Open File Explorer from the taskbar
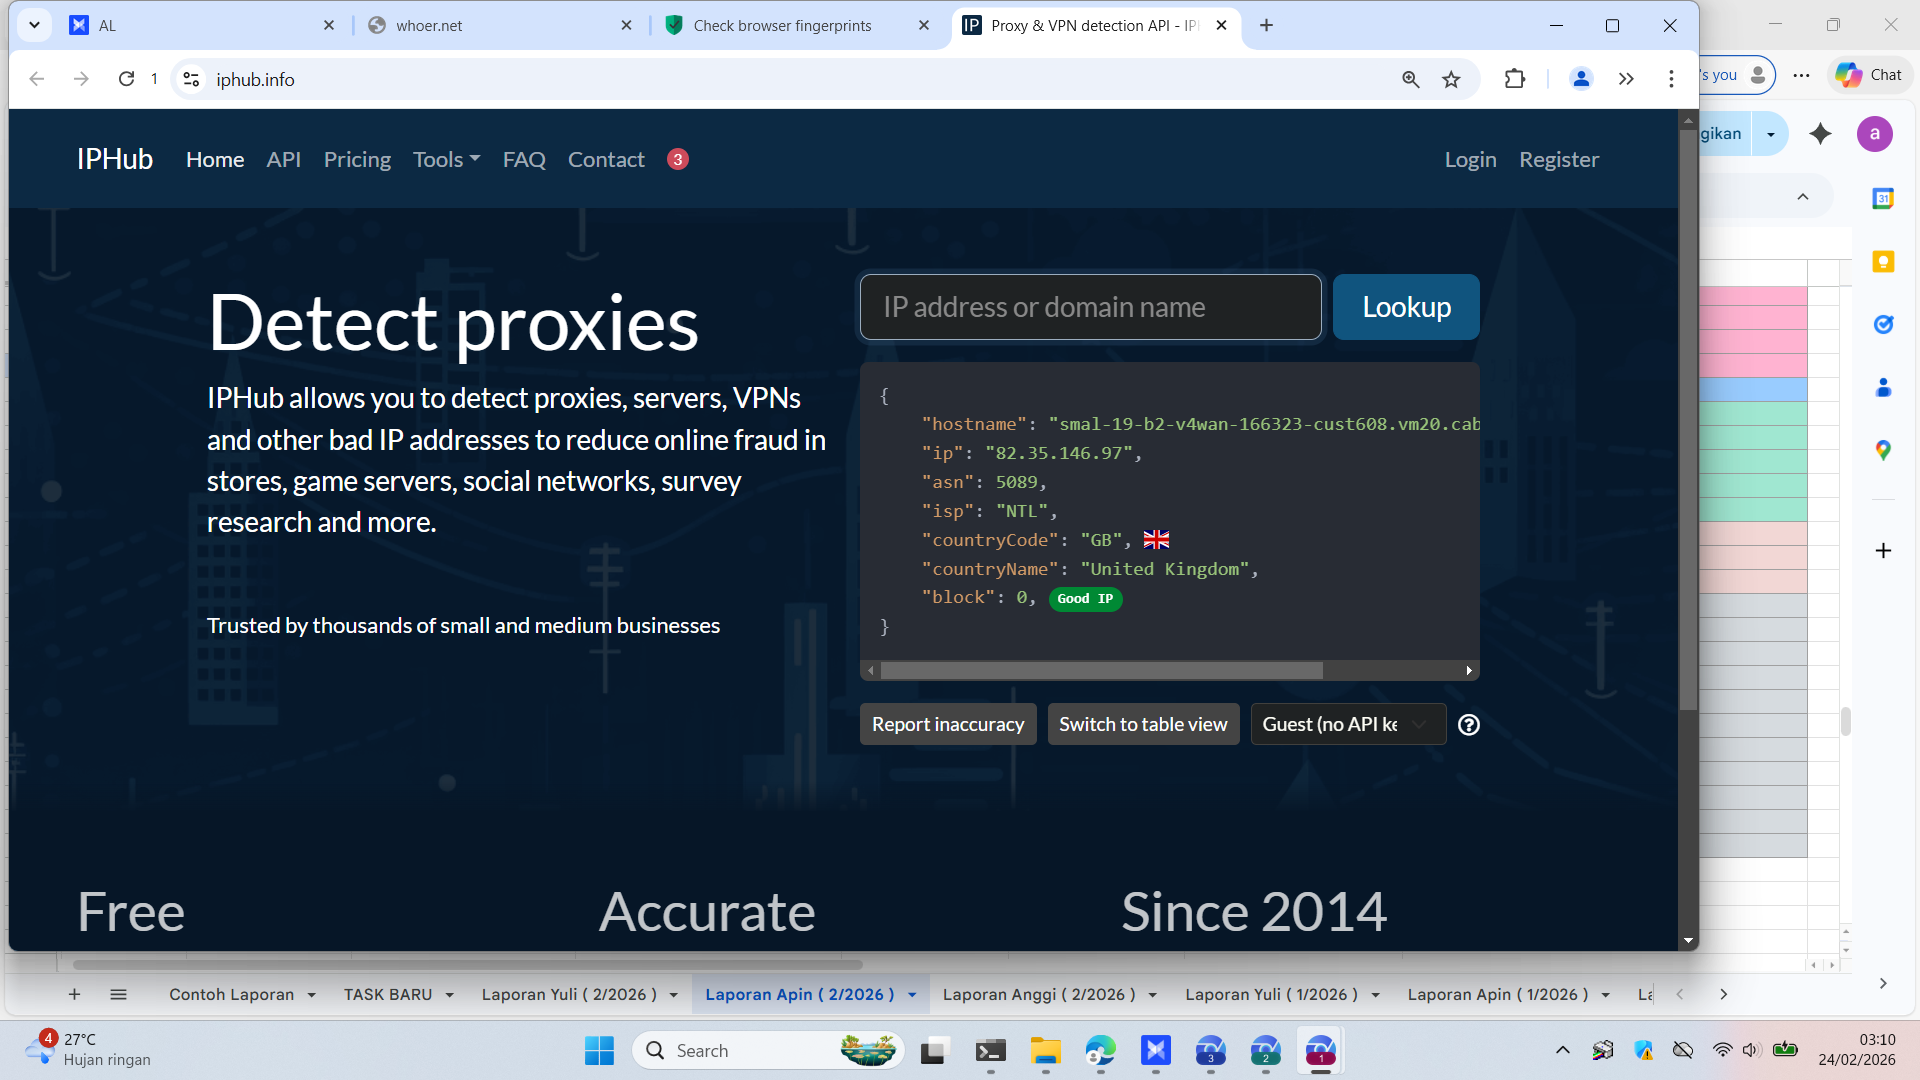Image resolution: width=1920 pixels, height=1080 pixels. tap(1045, 1051)
